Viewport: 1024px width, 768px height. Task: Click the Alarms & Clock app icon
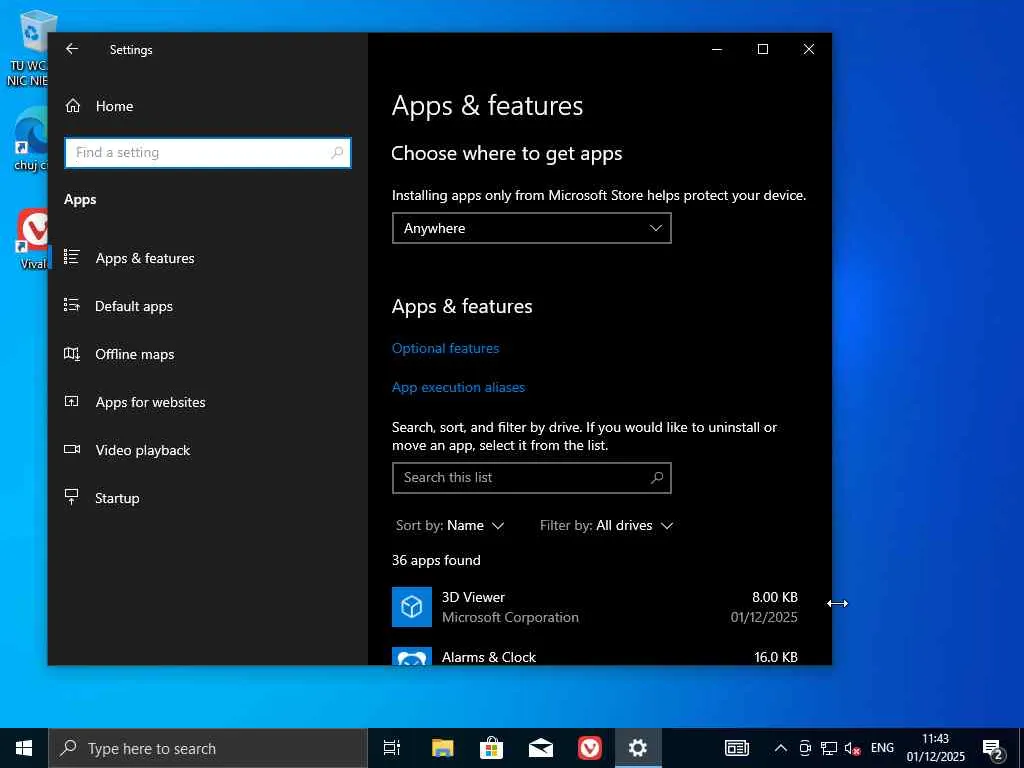click(x=411, y=656)
